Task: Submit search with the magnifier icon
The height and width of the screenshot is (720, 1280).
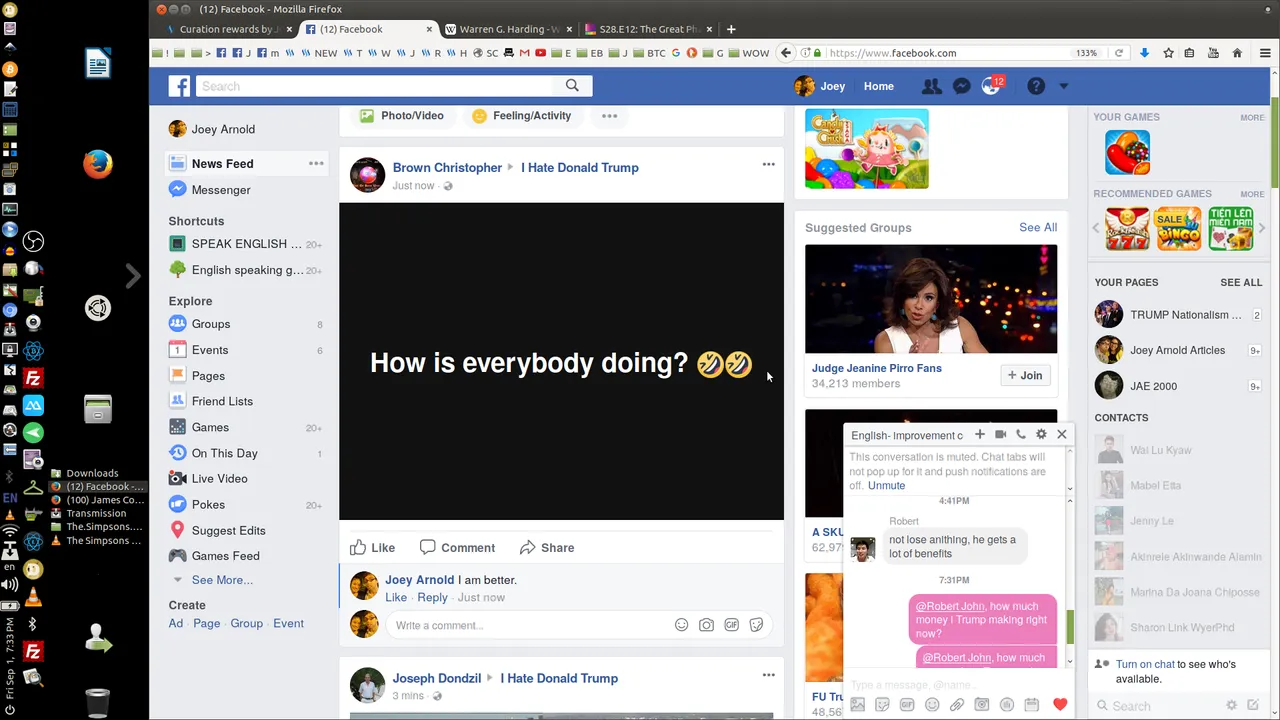Action: (572, 86)
